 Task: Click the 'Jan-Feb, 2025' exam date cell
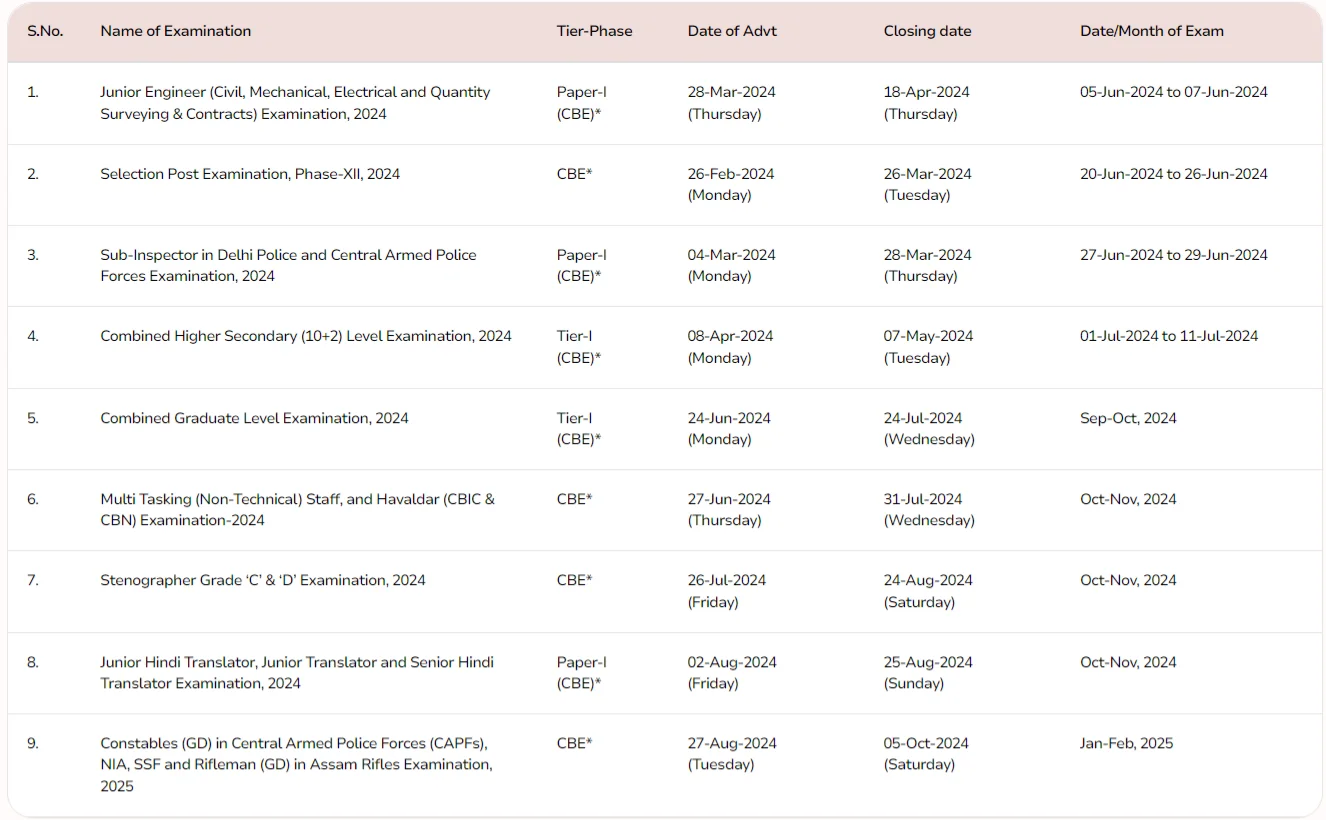tap(1126, 743)
